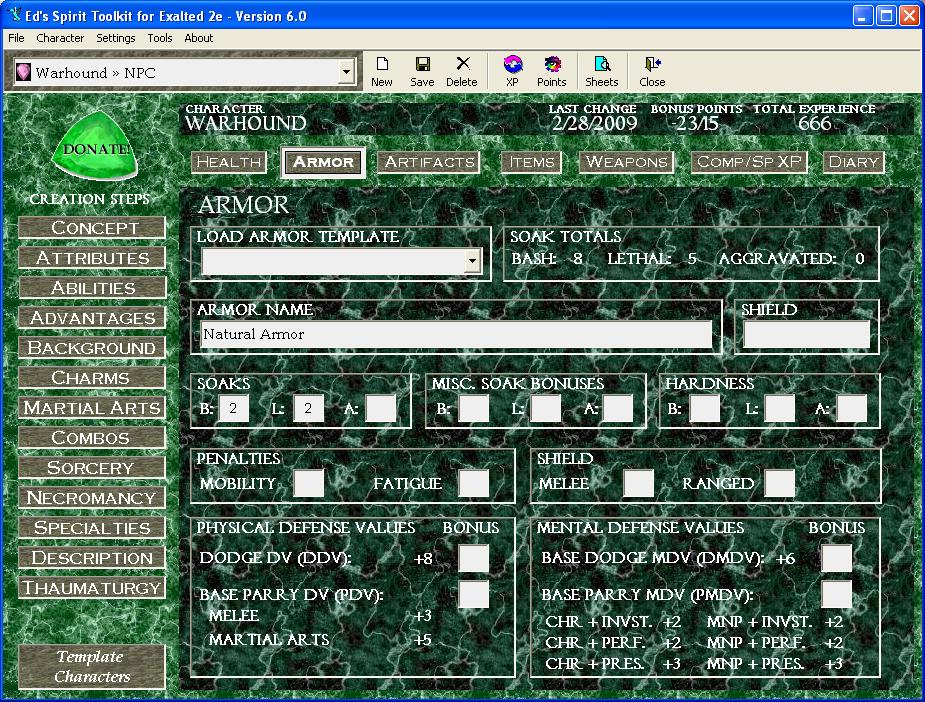This screenshot has width=925, height=702.
Task: Click the Shield Melee field
Action: (638, 484)
